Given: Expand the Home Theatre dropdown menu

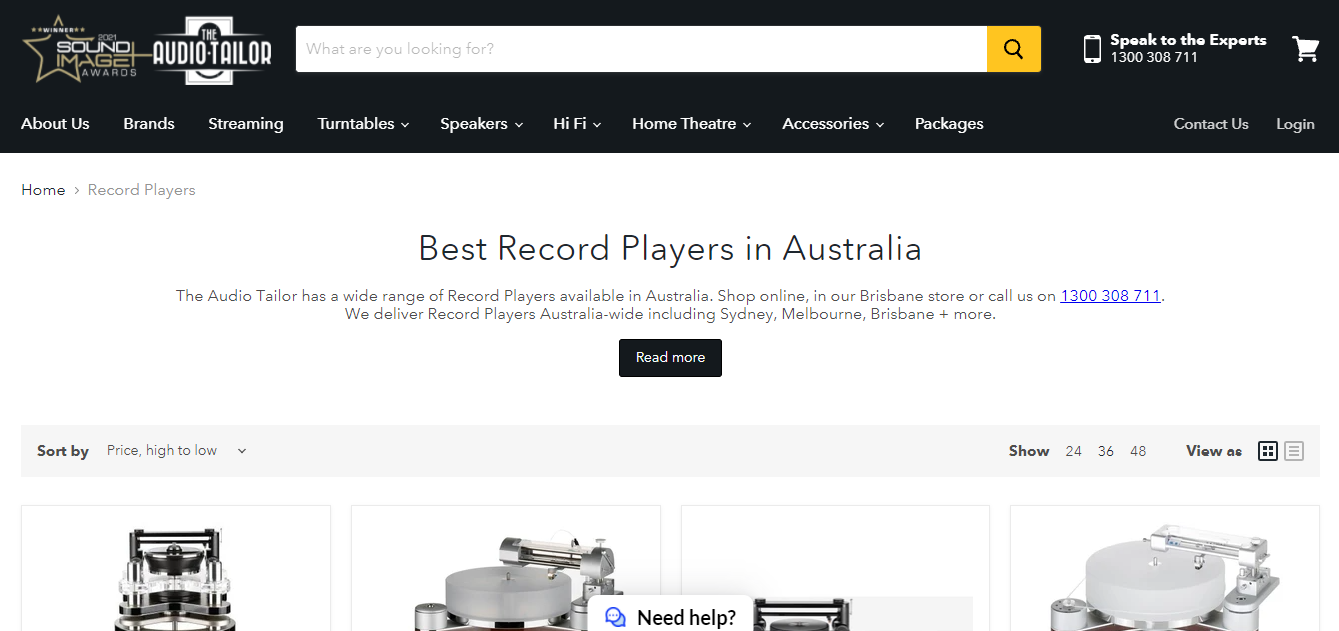Looking at the screenshot, I should point(691,124).
